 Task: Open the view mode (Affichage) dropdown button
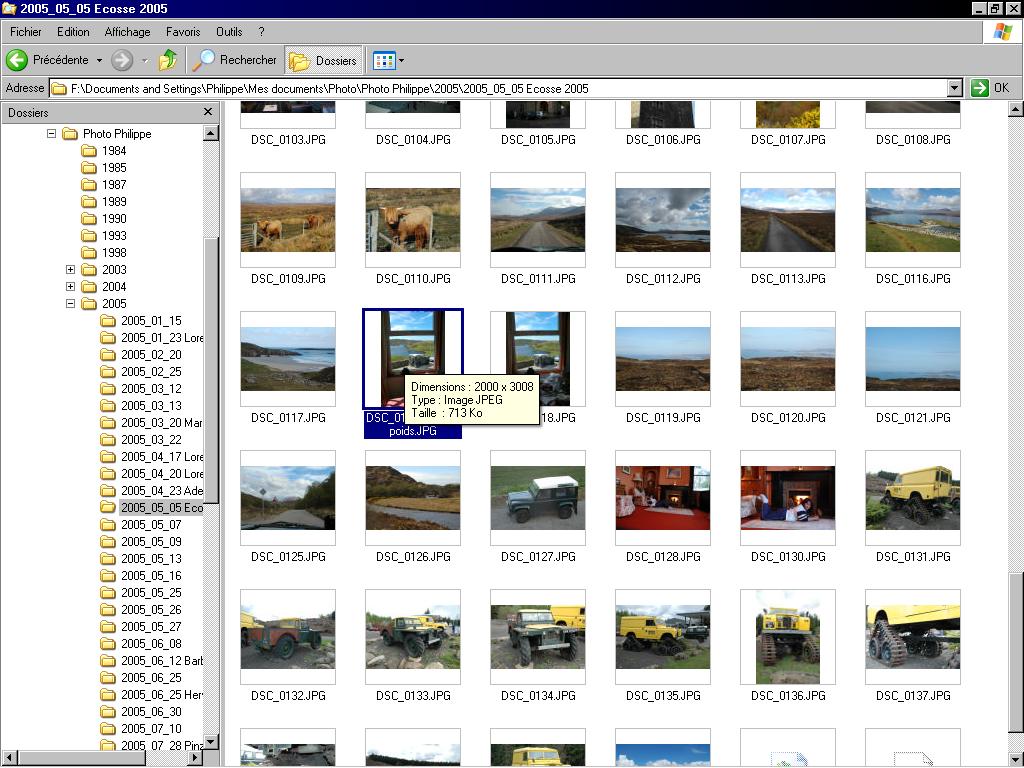388,60
